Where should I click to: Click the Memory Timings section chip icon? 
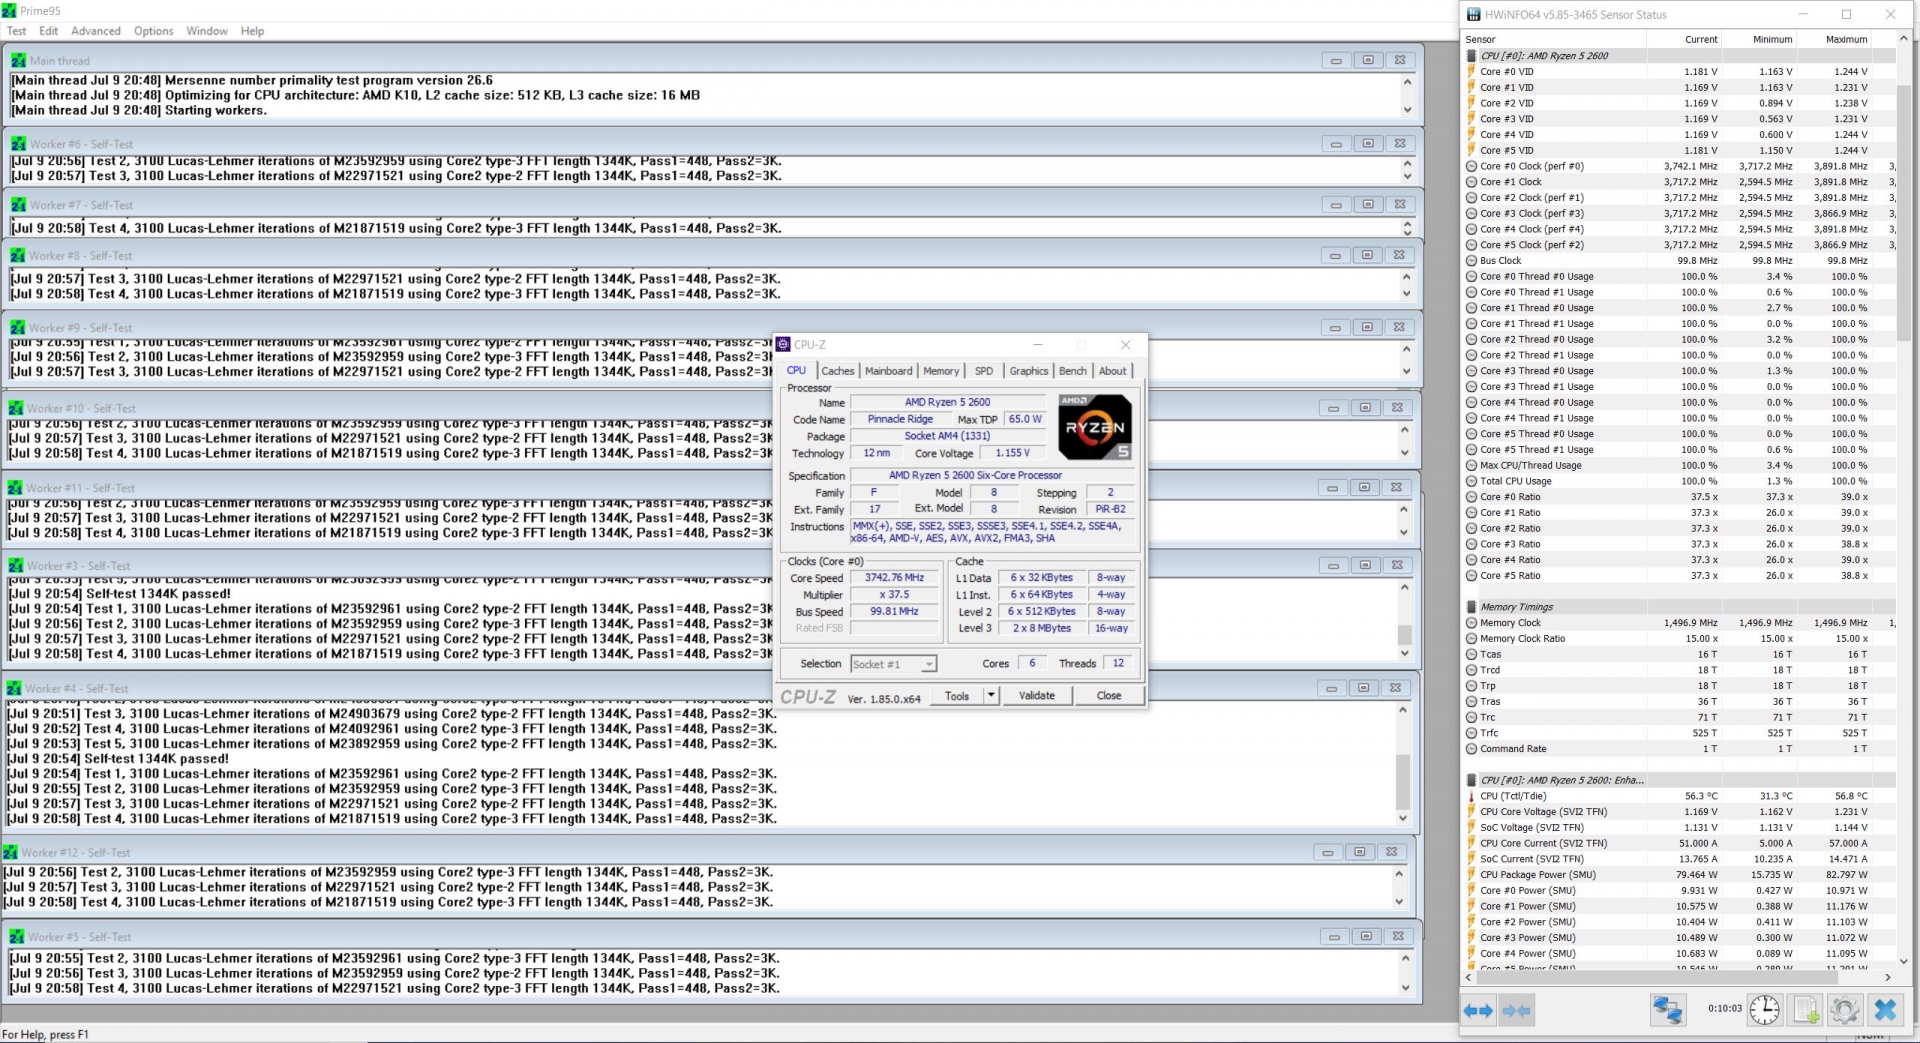click(x=1471, y=607)
